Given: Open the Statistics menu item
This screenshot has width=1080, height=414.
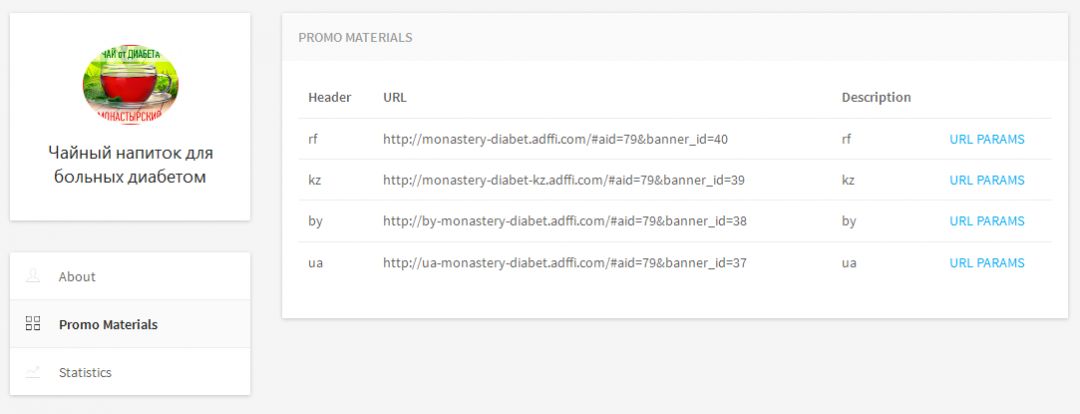Looking at the screenshot, I should [130, 372].
